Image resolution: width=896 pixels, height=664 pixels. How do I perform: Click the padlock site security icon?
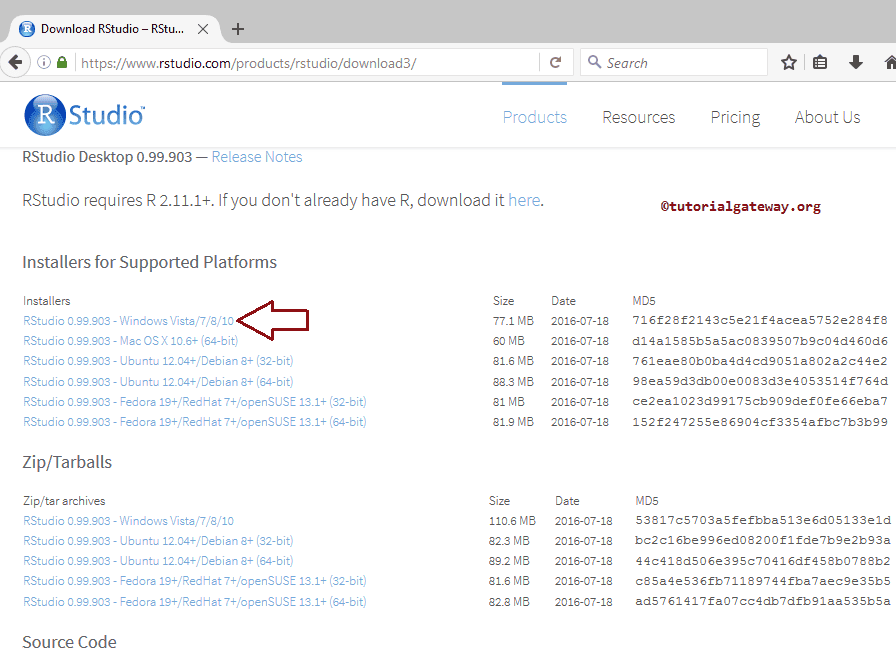(61, 61)
